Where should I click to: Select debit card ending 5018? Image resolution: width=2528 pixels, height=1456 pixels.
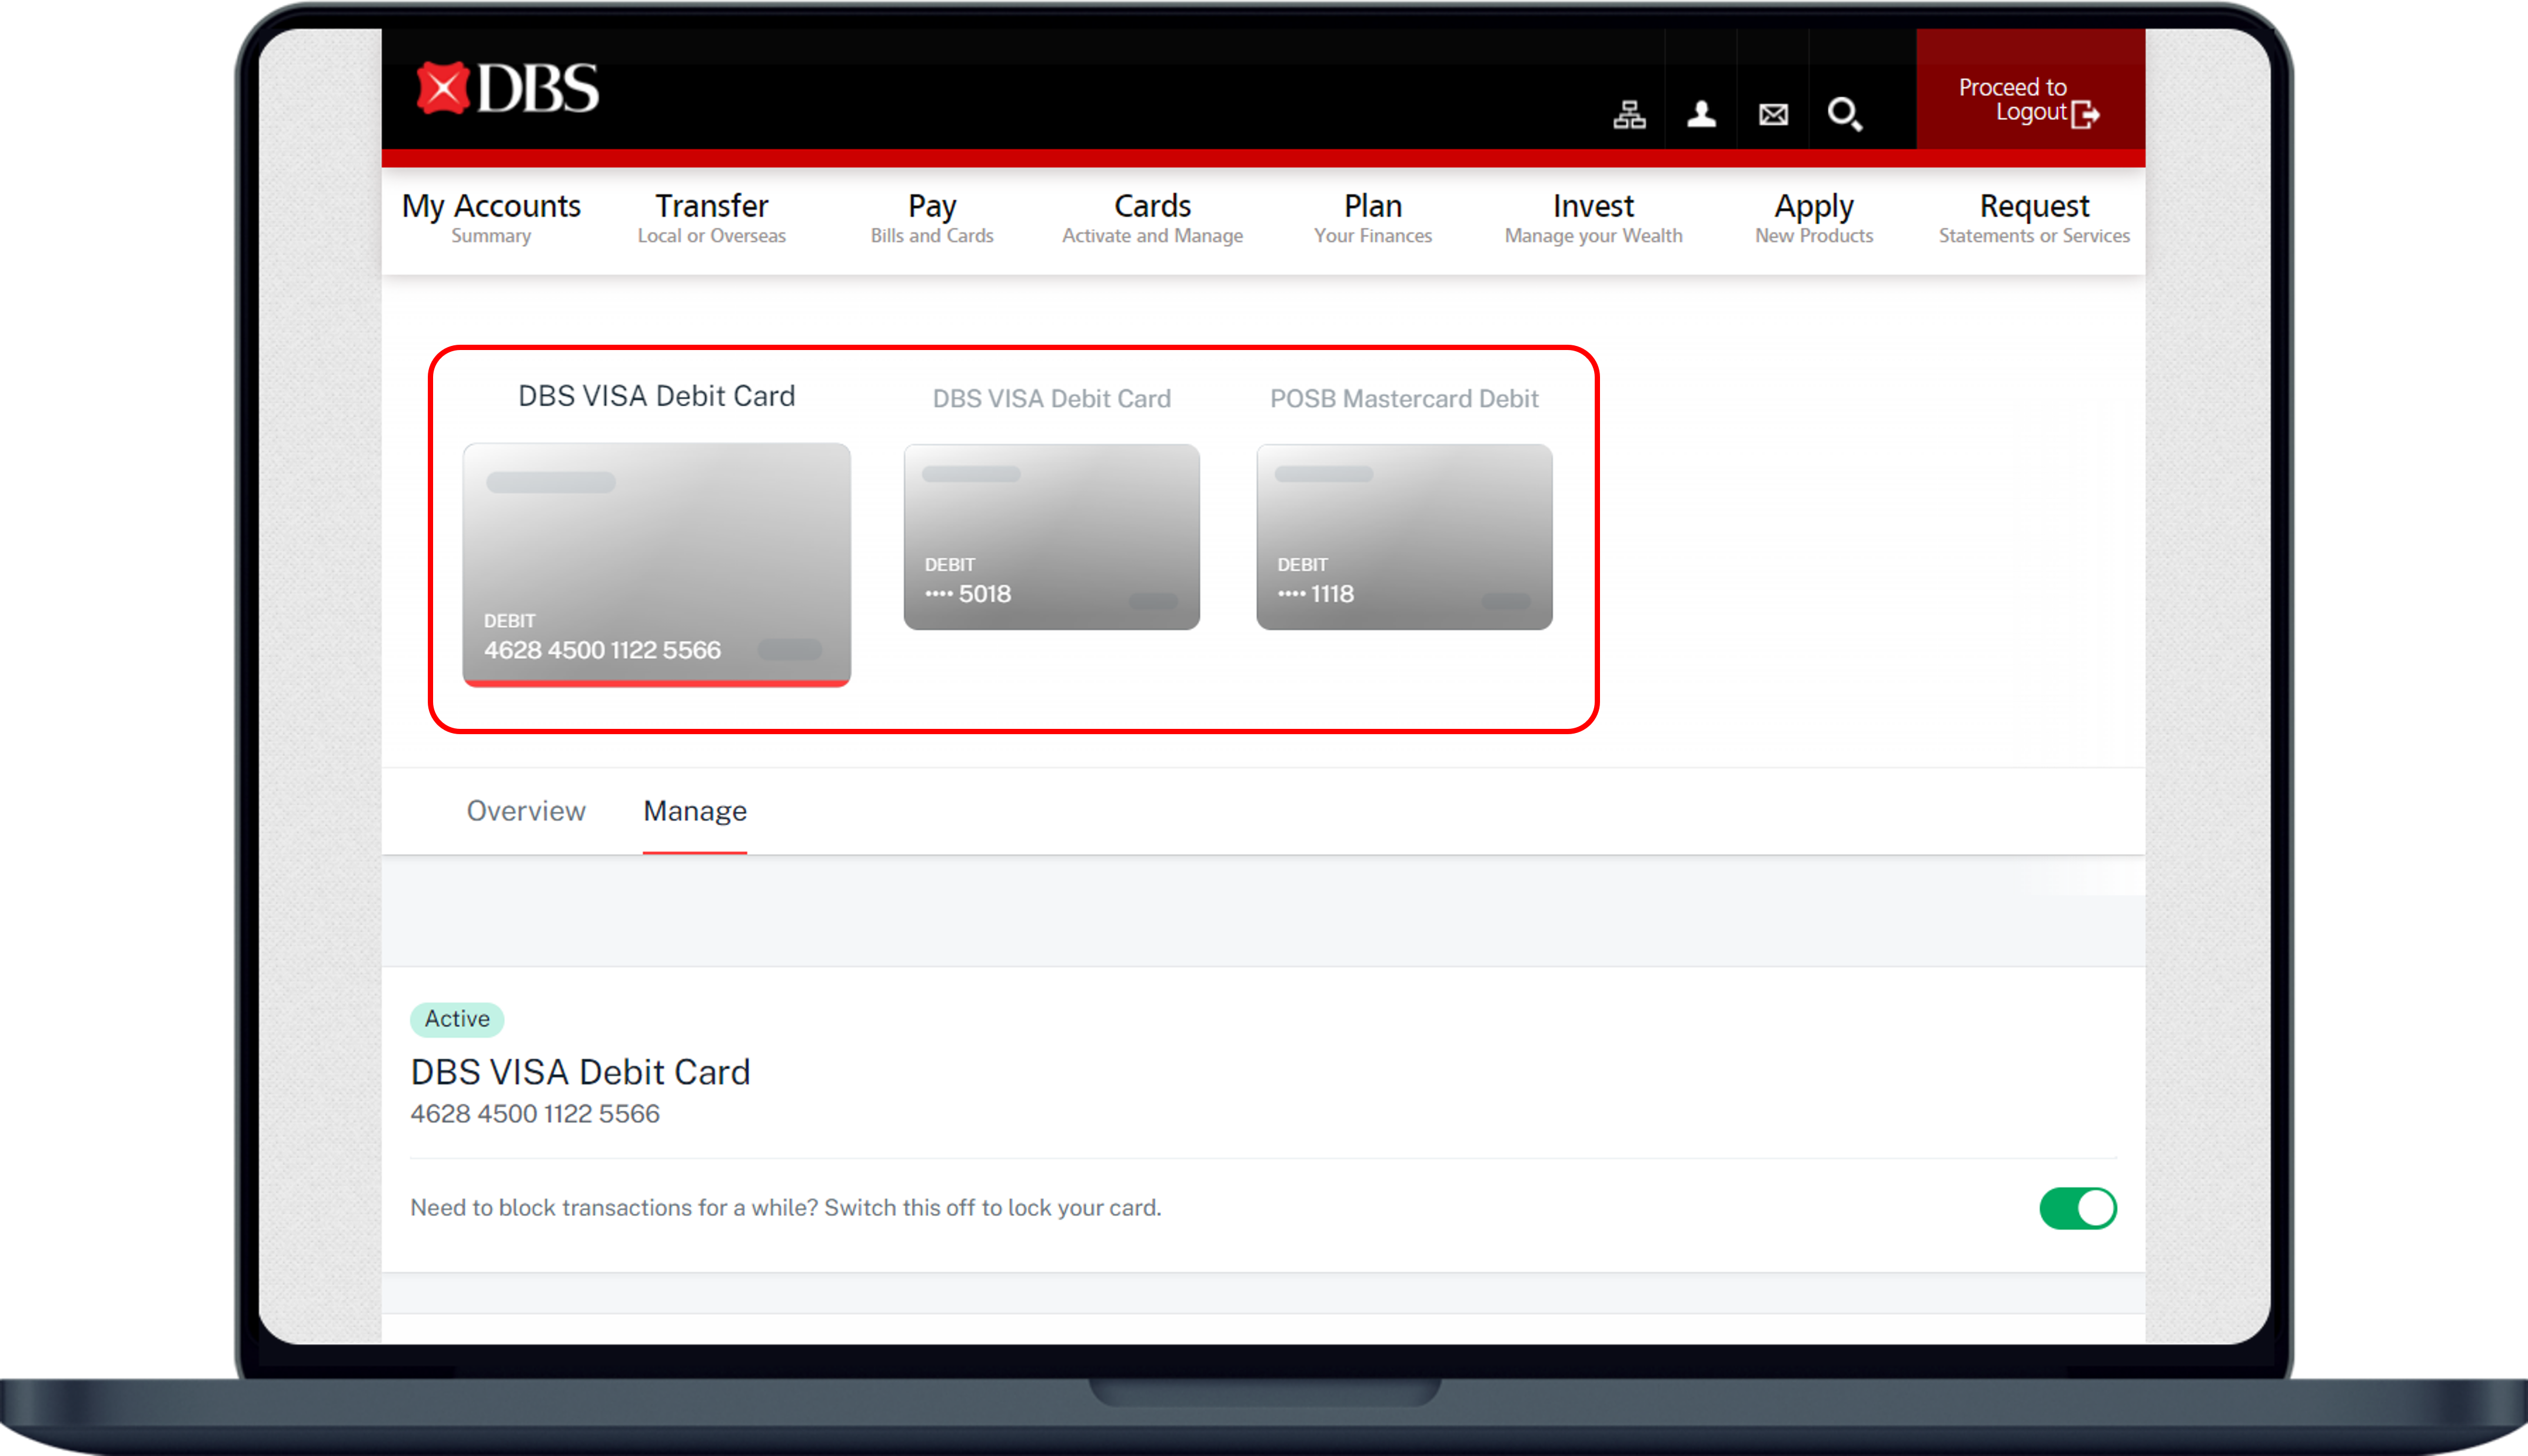click(x=1051, y=537)
